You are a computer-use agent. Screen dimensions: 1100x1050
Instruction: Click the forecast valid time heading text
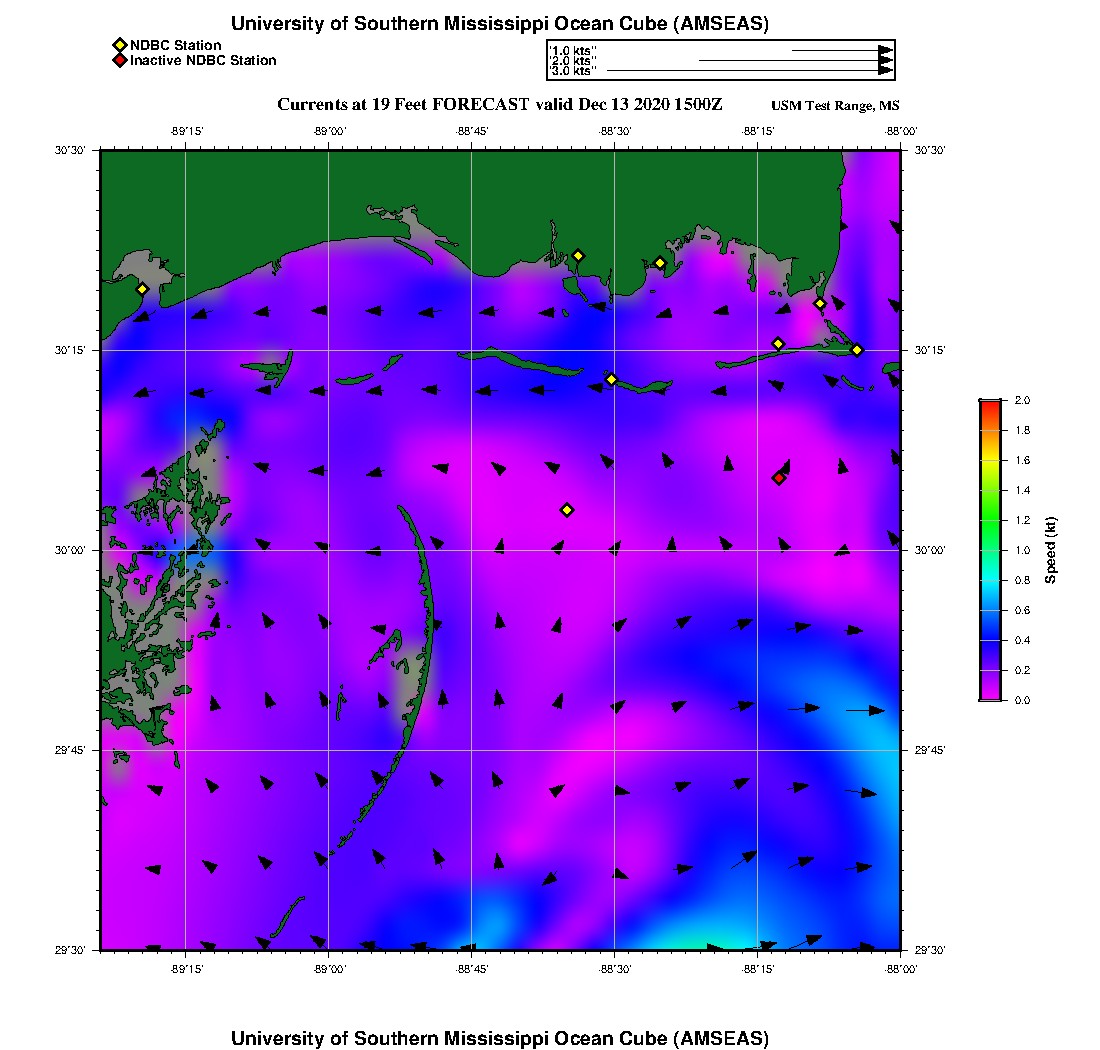(500, 105)
